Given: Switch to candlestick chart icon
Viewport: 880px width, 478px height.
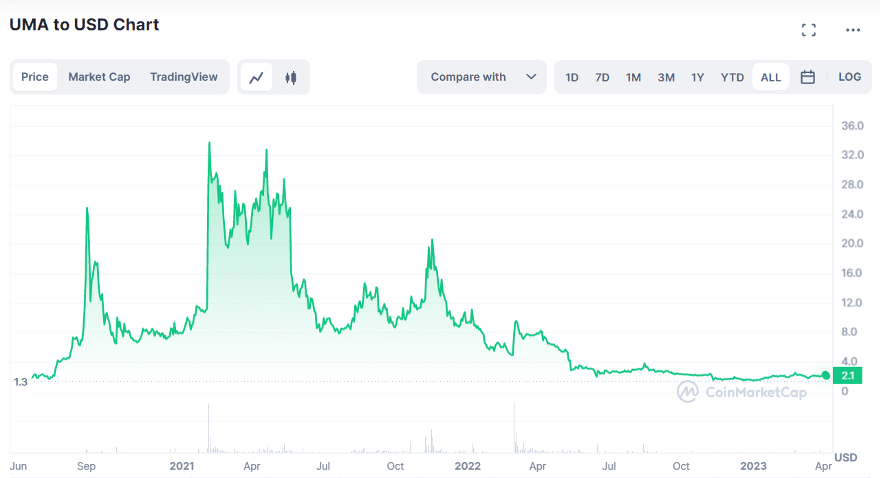Looking at the screenshot, I should [x=291, y=77].
